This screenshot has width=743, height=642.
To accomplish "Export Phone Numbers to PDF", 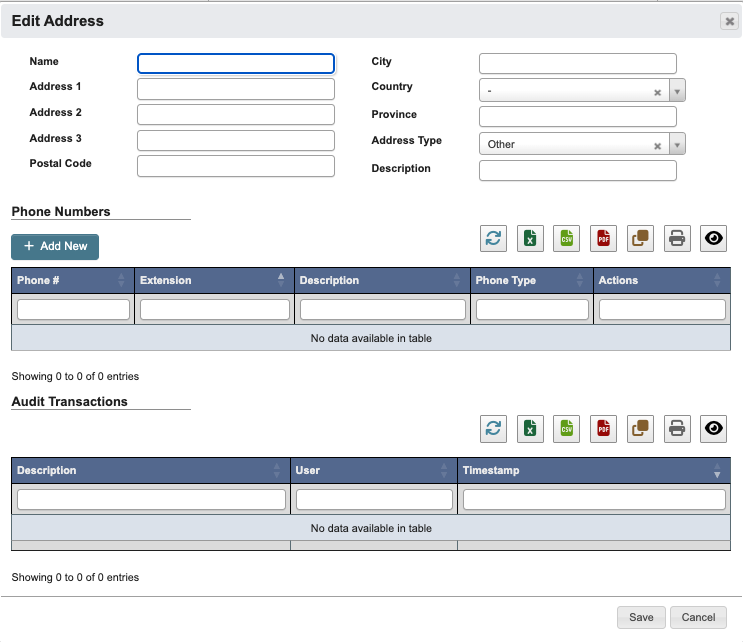I will coord(604,238).
